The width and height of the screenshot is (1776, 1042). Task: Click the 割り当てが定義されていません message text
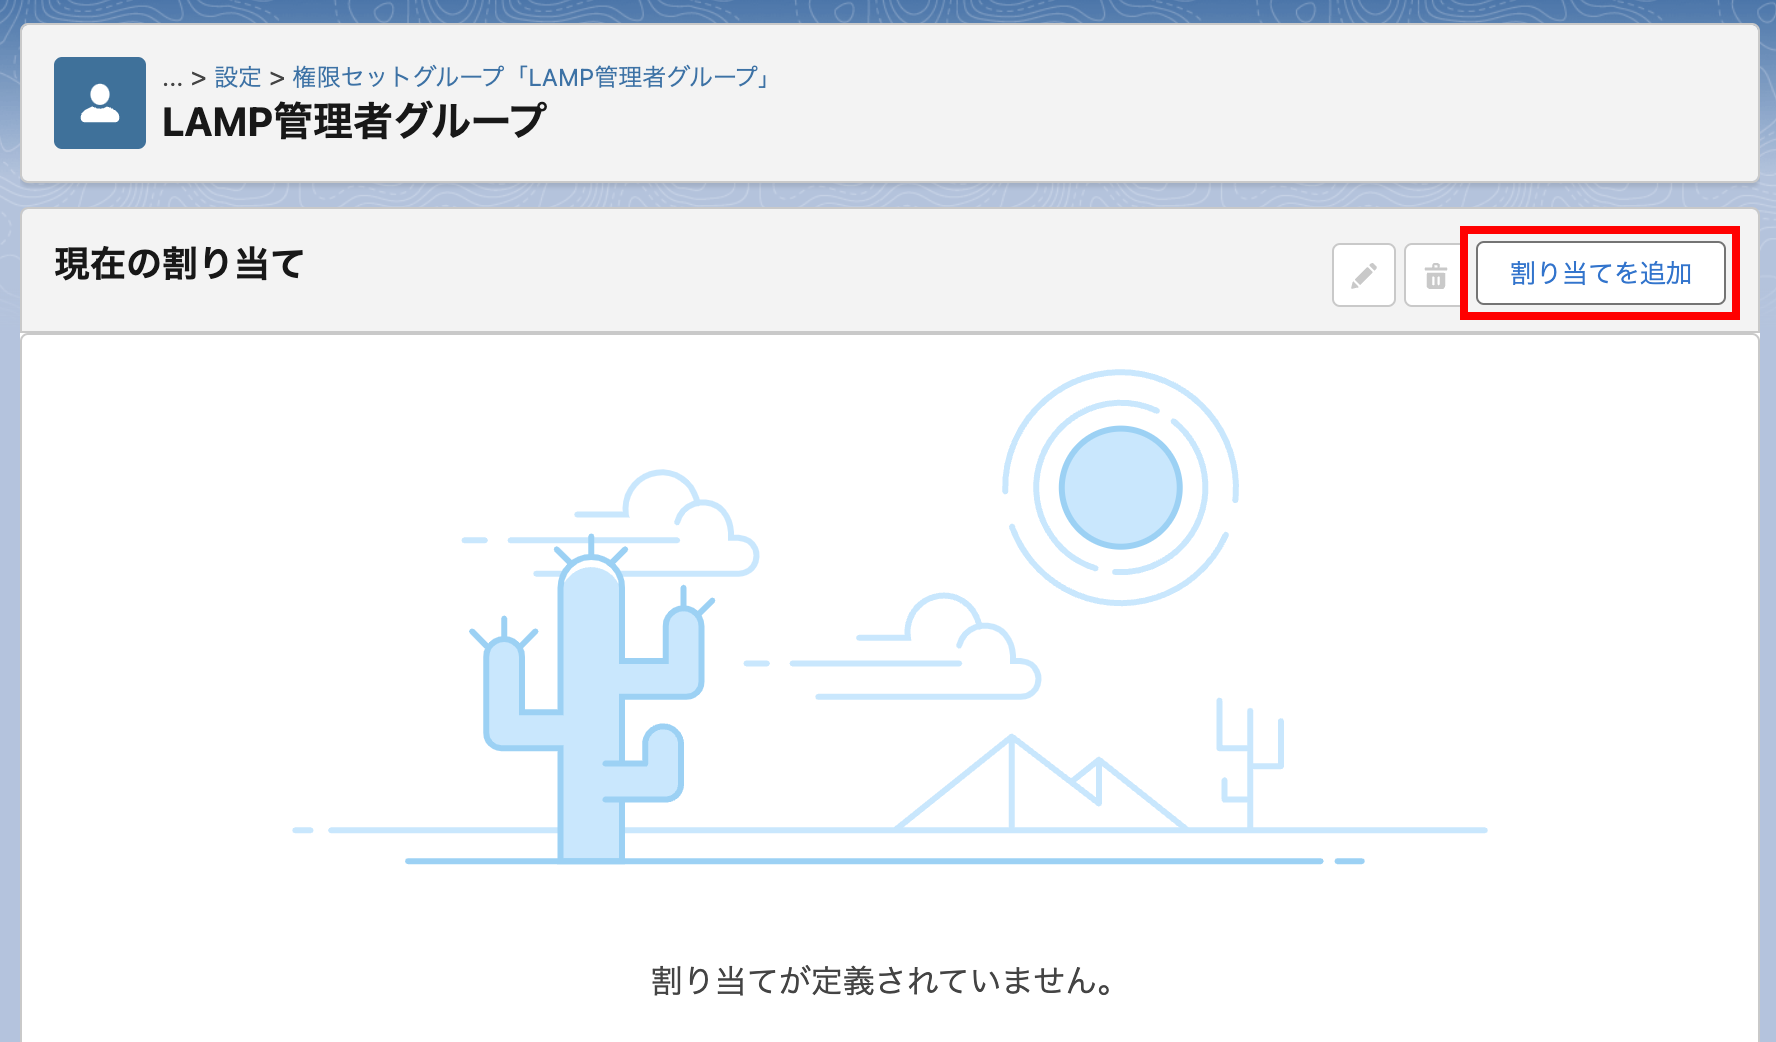[883, 980]
